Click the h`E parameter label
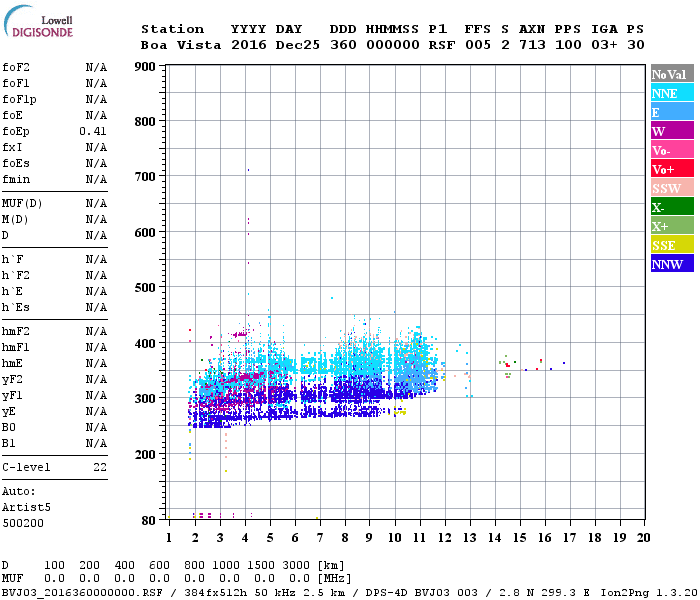Viewport: 700px width, 600px height. click(x=12, y=292)
